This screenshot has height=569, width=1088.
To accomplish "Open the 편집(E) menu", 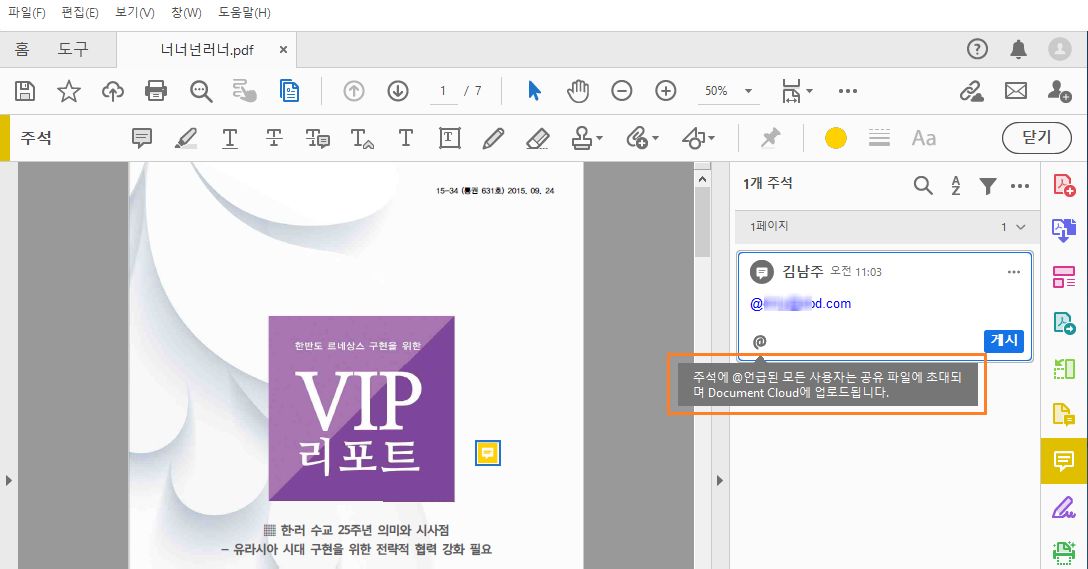I will 80,12.
